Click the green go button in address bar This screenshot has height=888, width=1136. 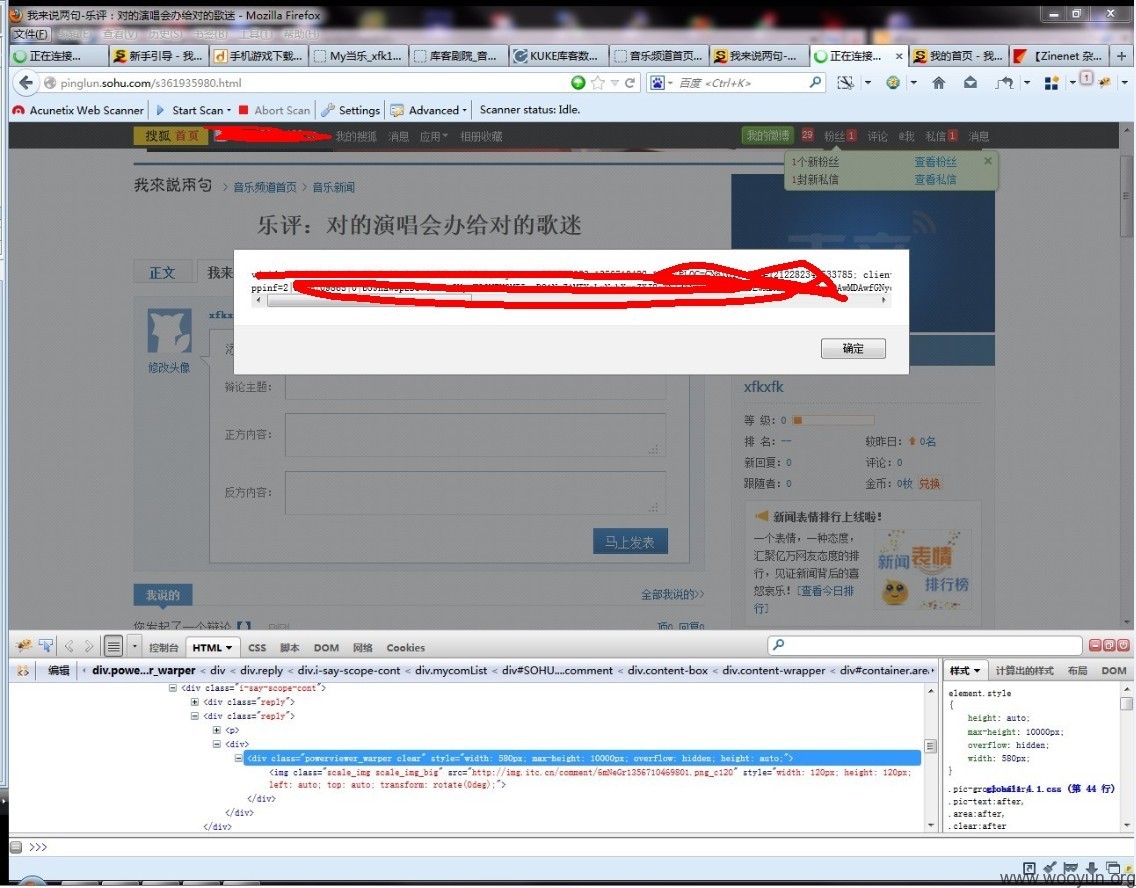coord(577,83)
